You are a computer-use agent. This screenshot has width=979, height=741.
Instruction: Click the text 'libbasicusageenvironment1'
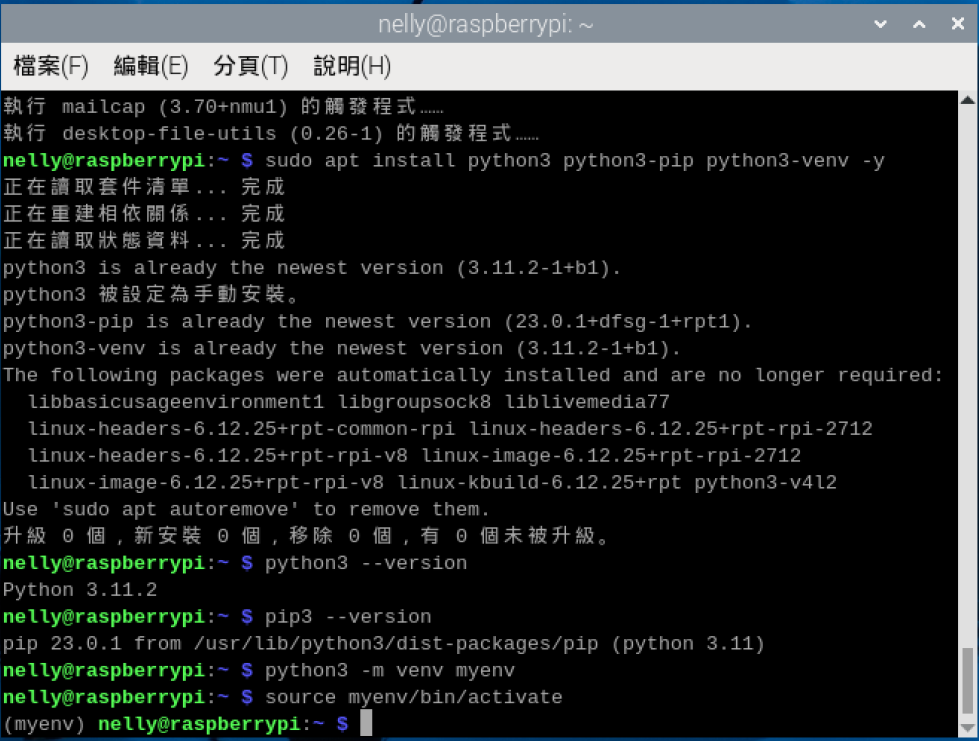[x=176, y=402]
